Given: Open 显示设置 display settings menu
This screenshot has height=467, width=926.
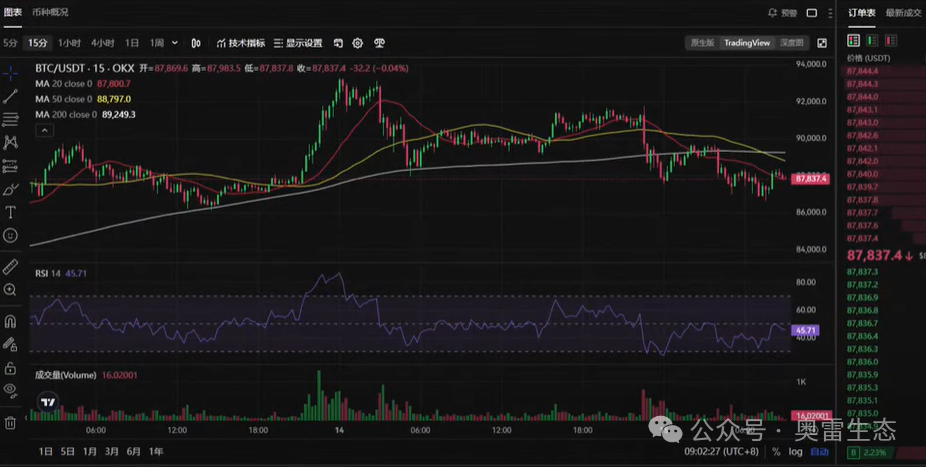Looking at the screenshot, I should tap(298, 43).
